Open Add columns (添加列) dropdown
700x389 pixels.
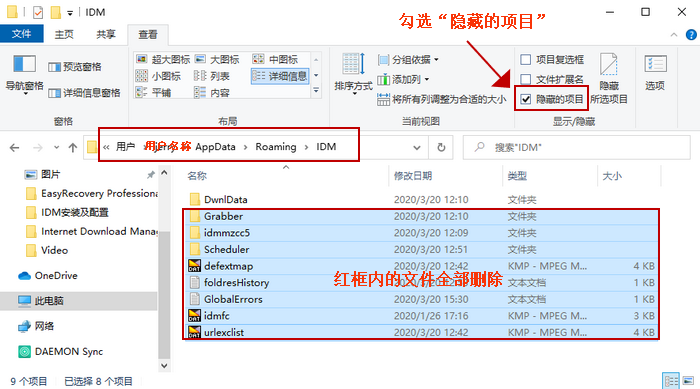click(403, 79)
